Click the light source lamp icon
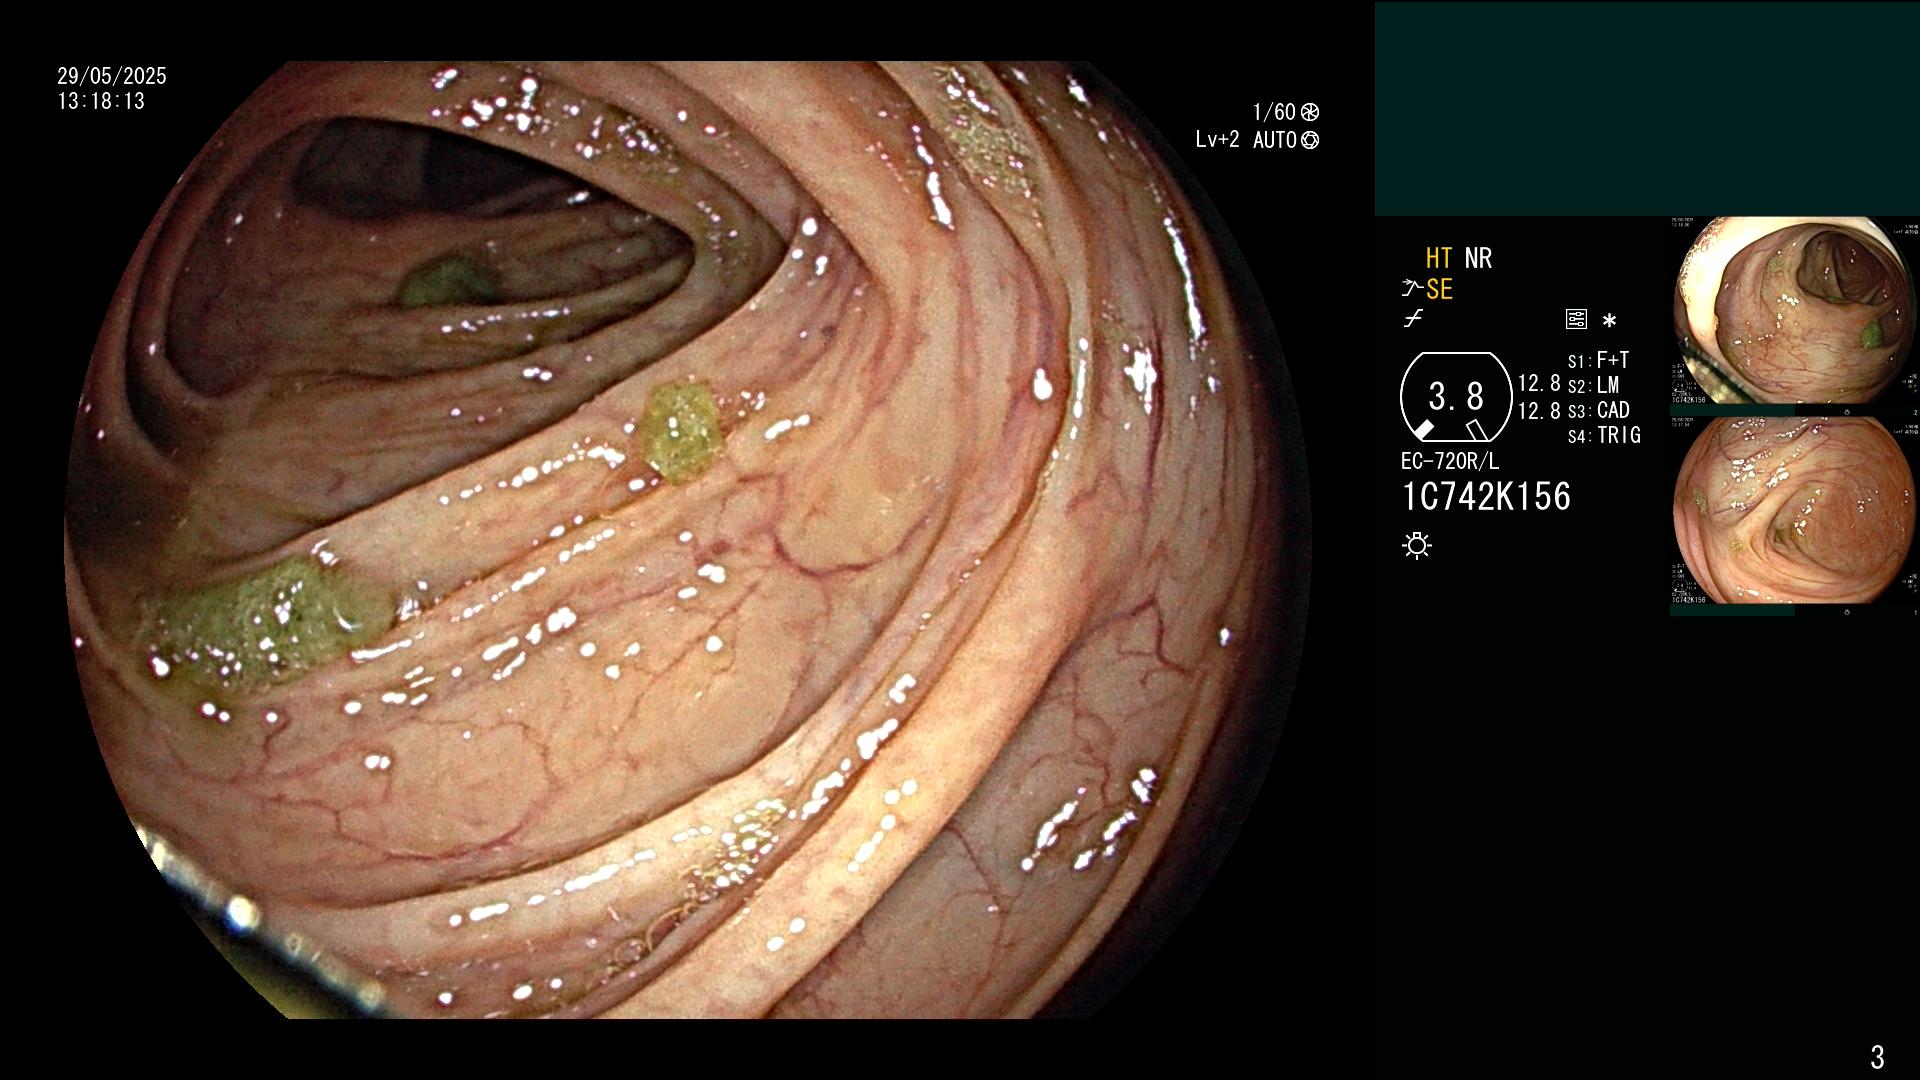 (x=1417, y=546)
